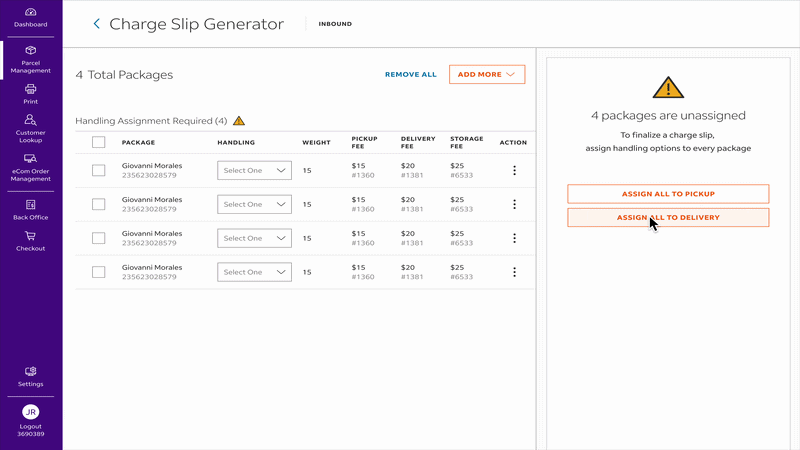This screenshot has width=800, height=450.
Task: Open action menu for second package row
Action: coord(514,204)
